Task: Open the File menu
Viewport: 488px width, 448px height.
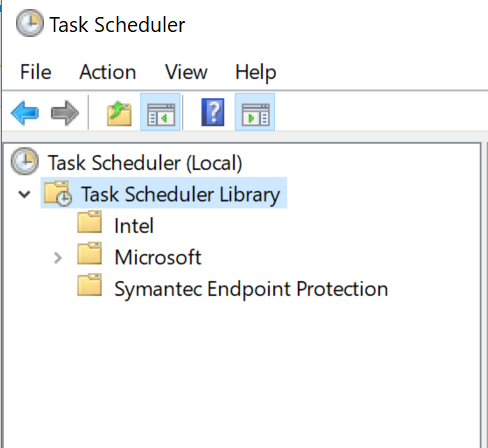Action: click(36, 72)
